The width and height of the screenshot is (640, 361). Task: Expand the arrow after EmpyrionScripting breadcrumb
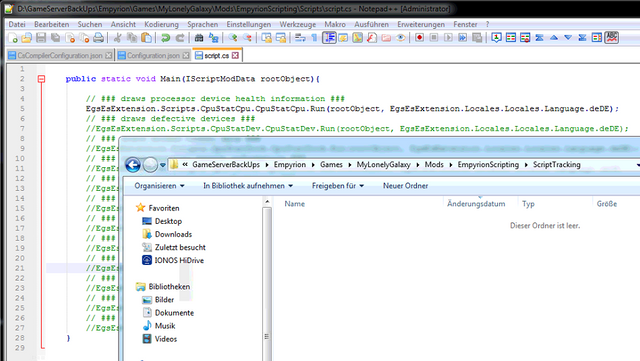tap(526, 165)
